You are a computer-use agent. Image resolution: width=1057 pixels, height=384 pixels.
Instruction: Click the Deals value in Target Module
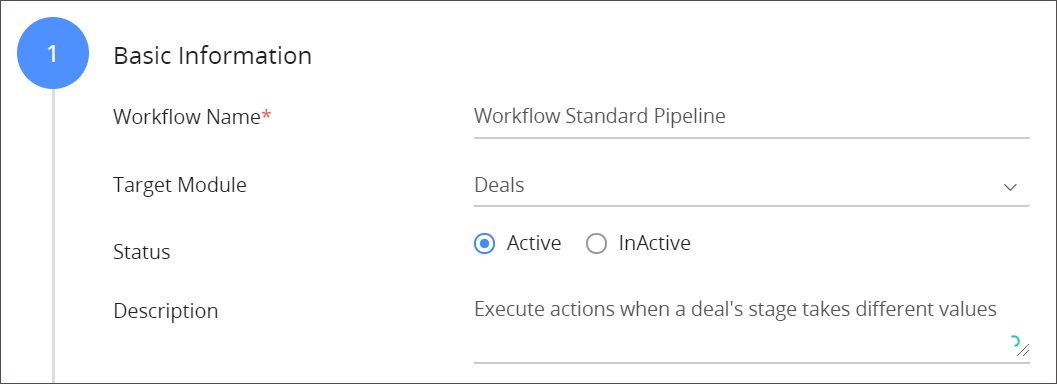(500, 185)
